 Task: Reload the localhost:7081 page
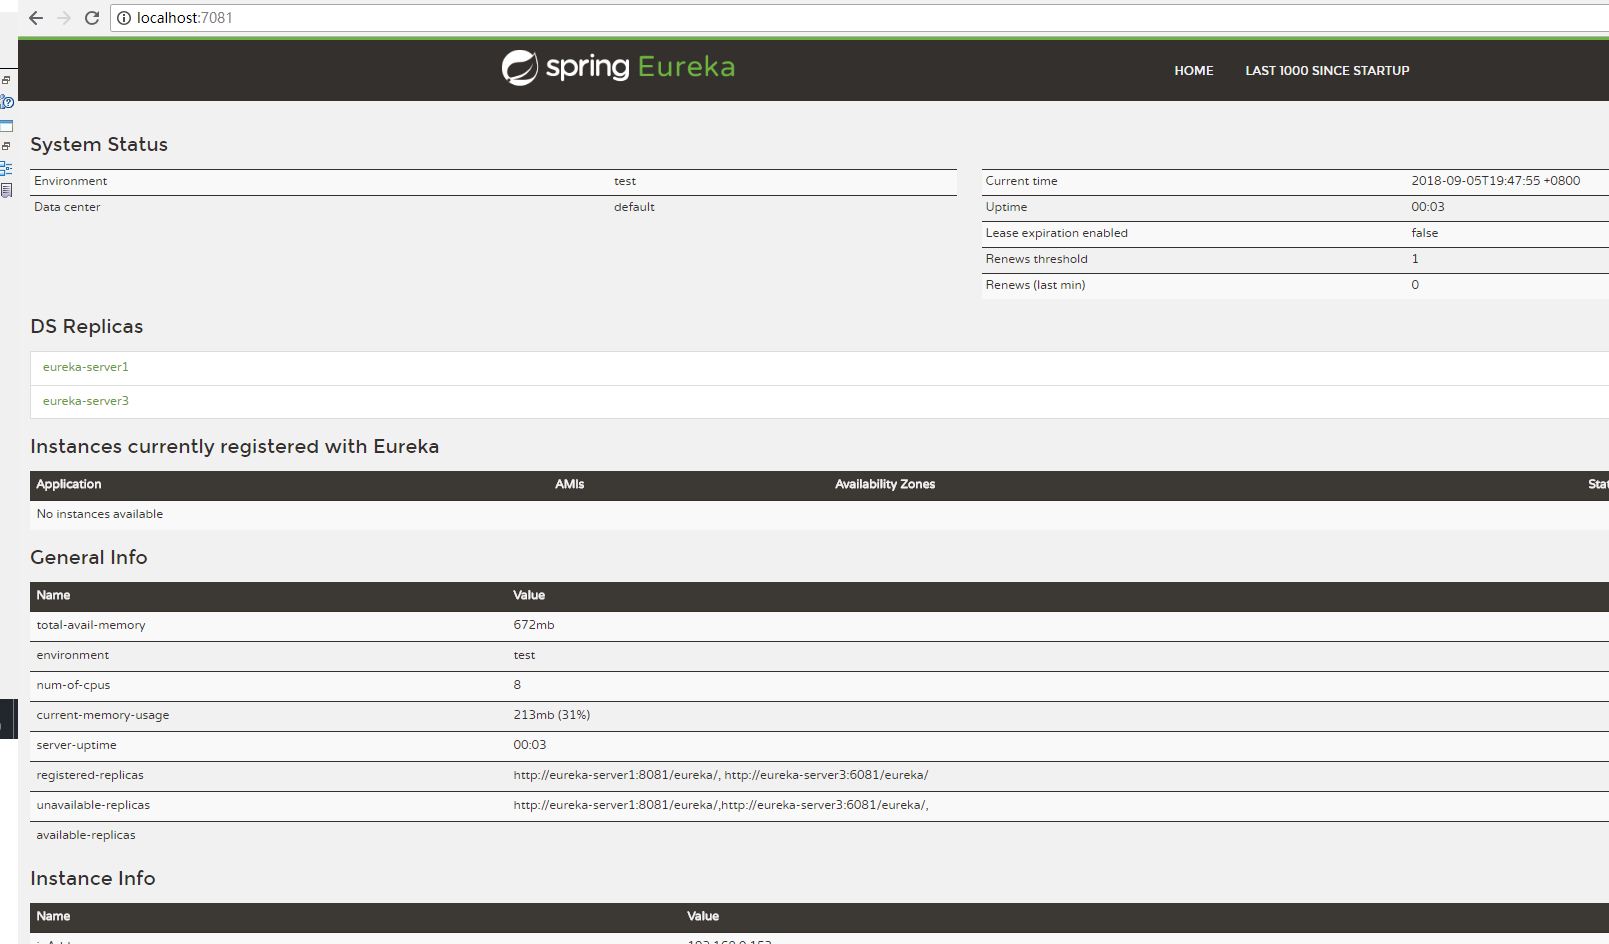click(92, 18)
